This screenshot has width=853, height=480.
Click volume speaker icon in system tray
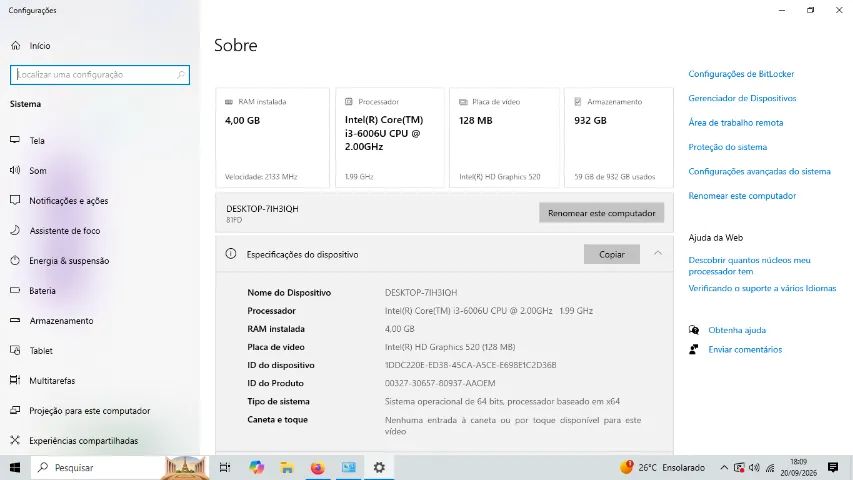point(754,467)
